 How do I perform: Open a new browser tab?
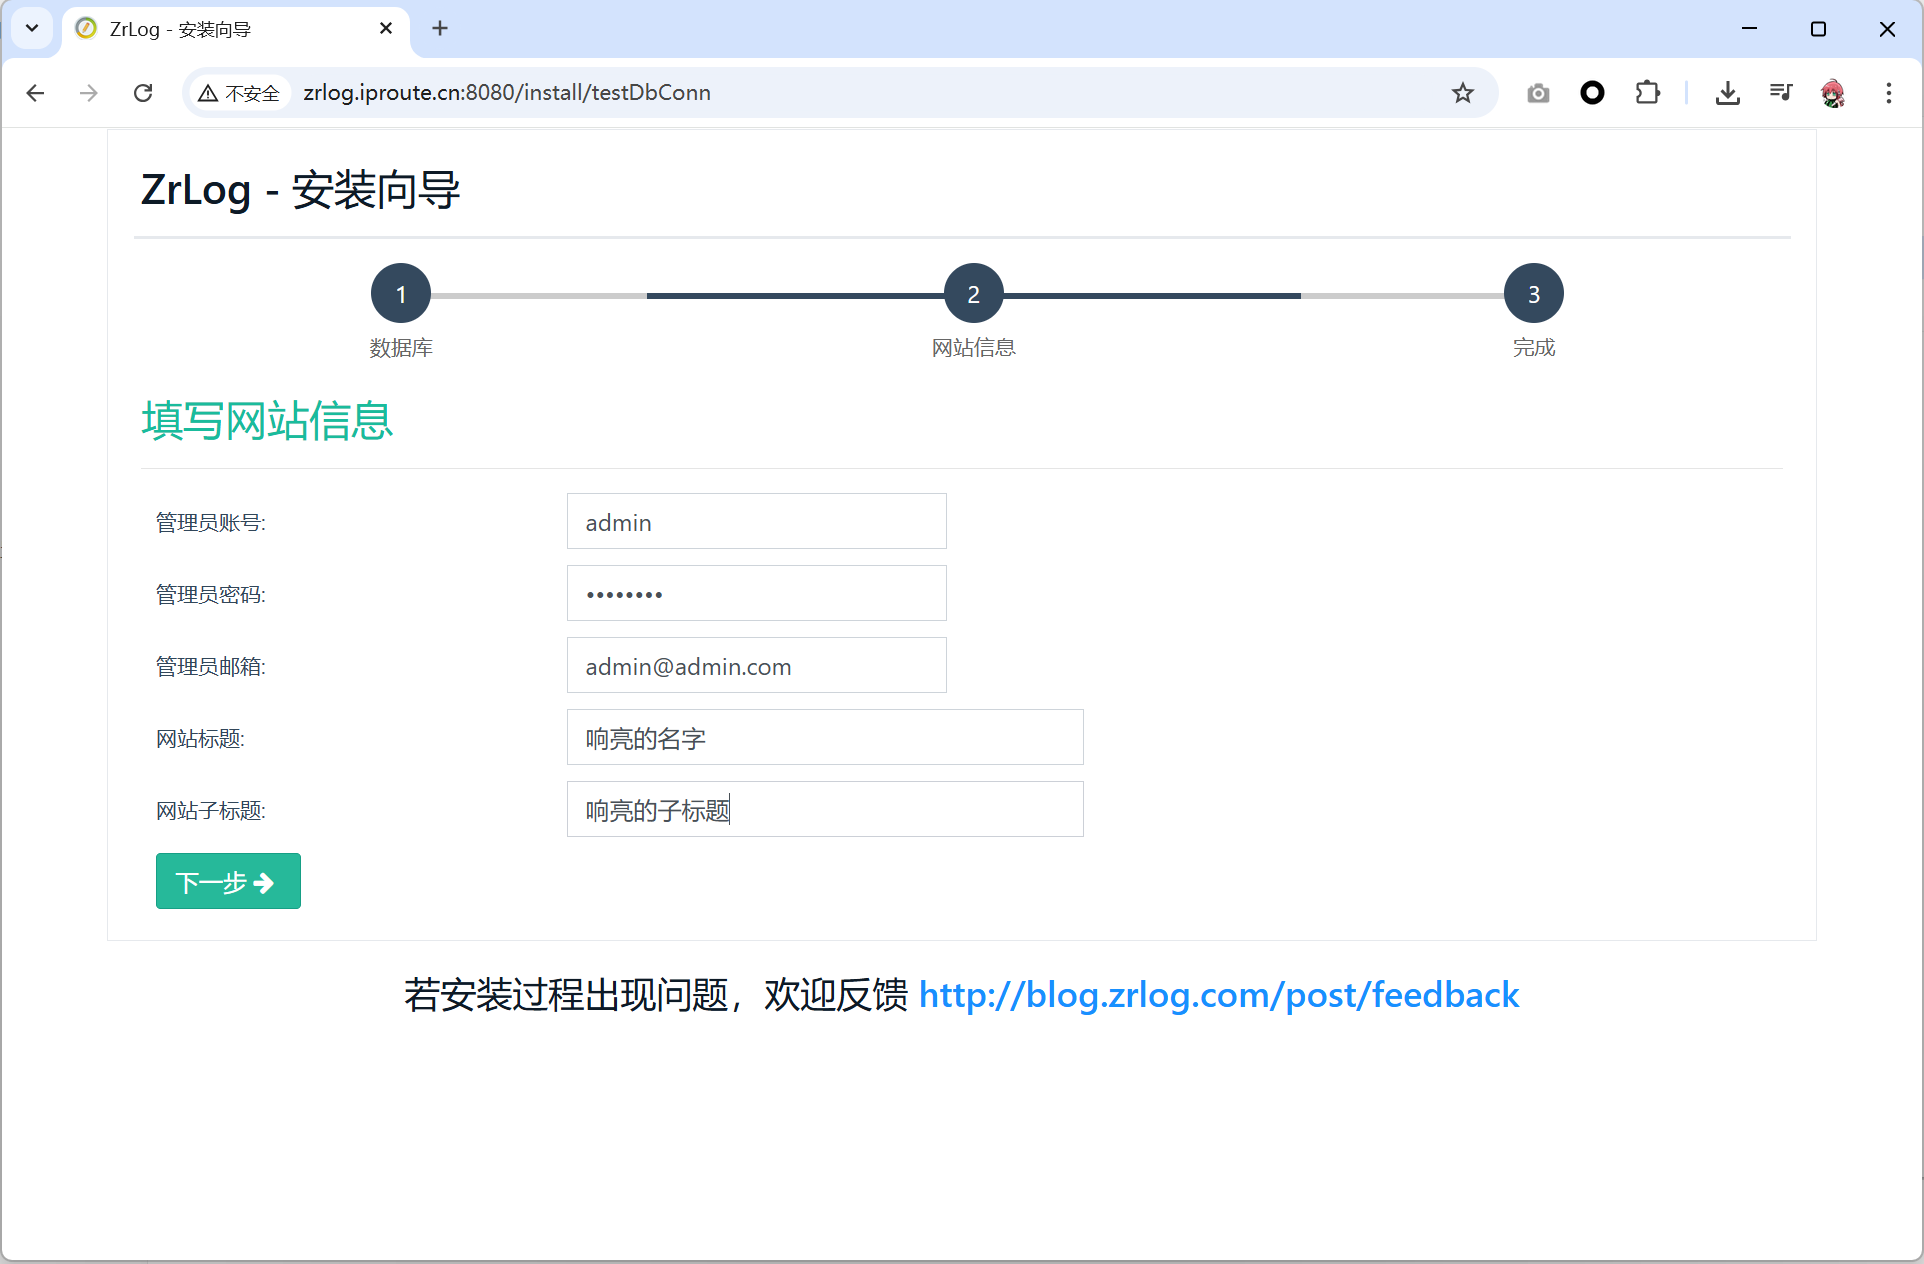tap(440, 28)
